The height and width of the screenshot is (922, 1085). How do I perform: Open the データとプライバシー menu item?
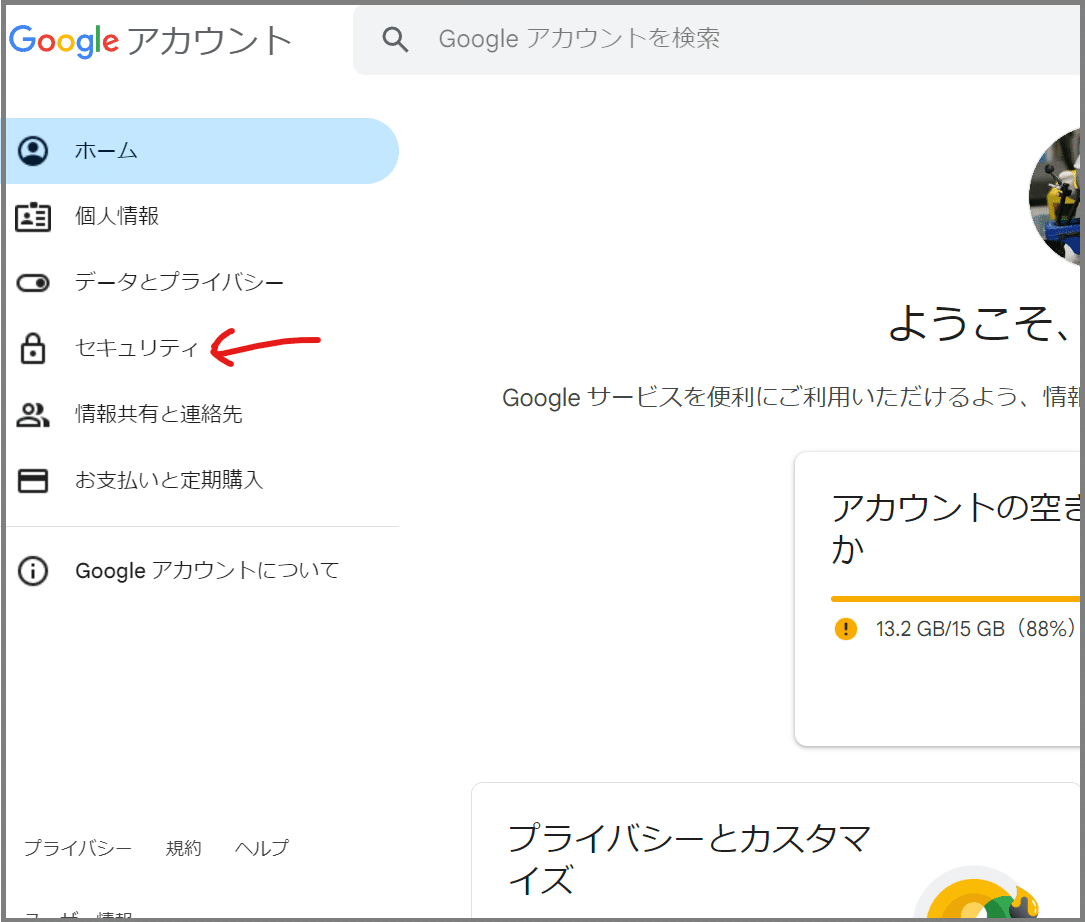[201, 282]
